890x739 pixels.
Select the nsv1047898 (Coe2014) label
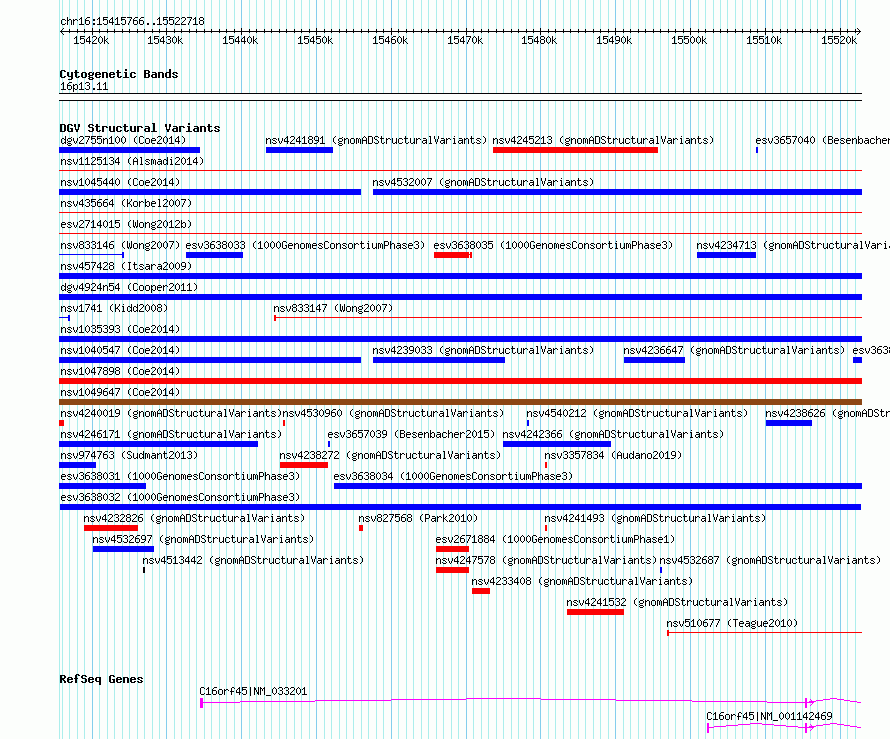pyautogui.click(x=120, y=371)
